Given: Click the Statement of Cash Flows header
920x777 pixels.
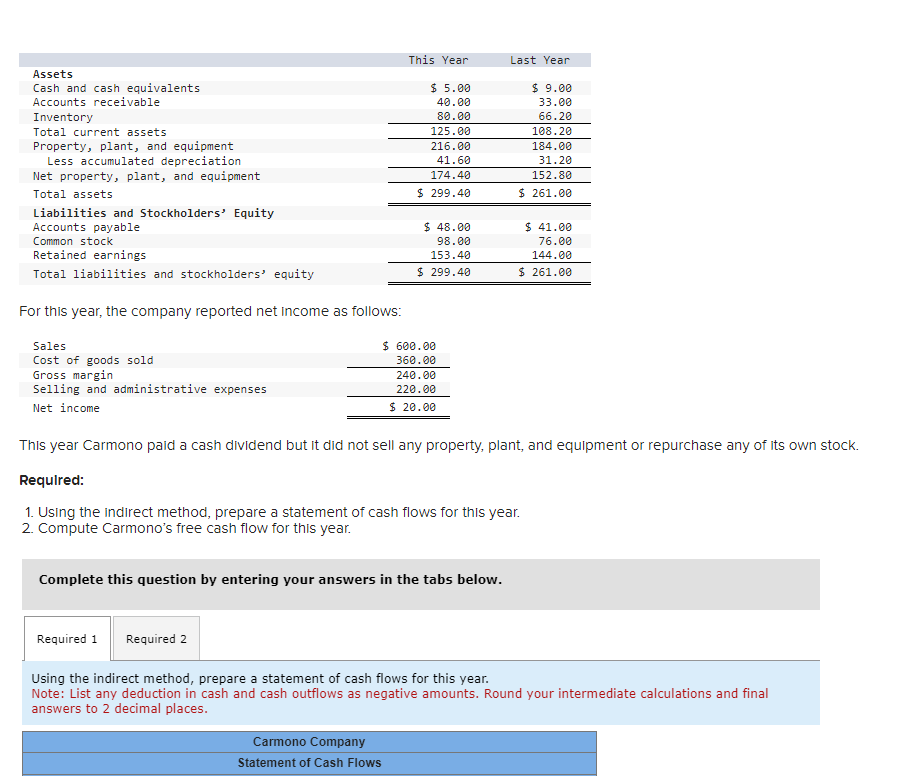Looking at the screenshot, I should [x=309, y=762].
